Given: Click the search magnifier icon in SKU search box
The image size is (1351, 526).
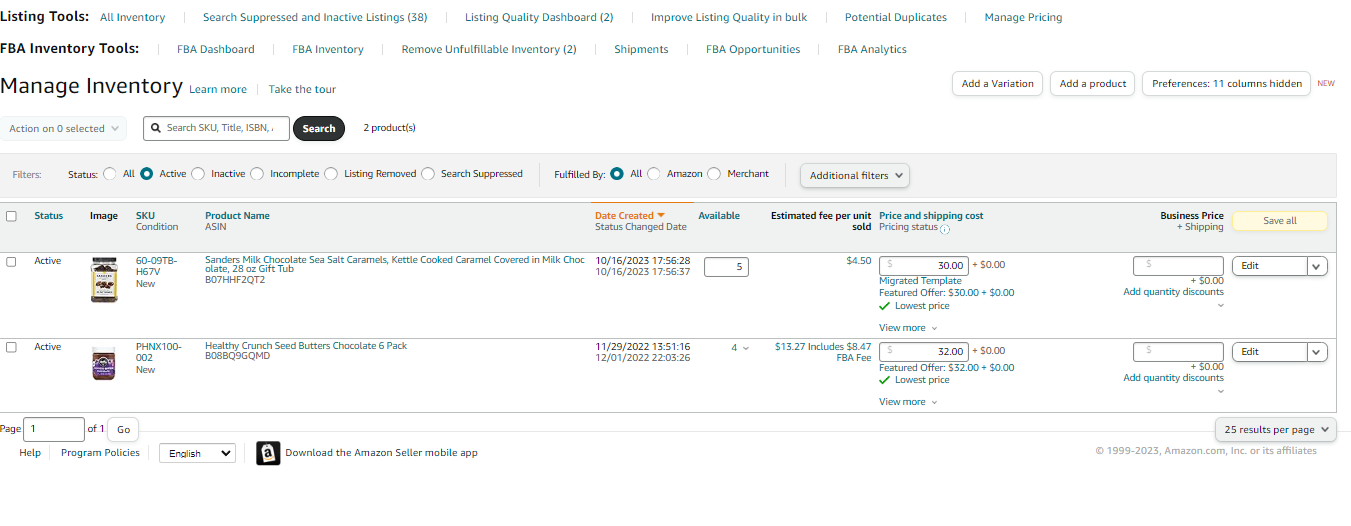Looking at the screenshot, I should point(155,128).
